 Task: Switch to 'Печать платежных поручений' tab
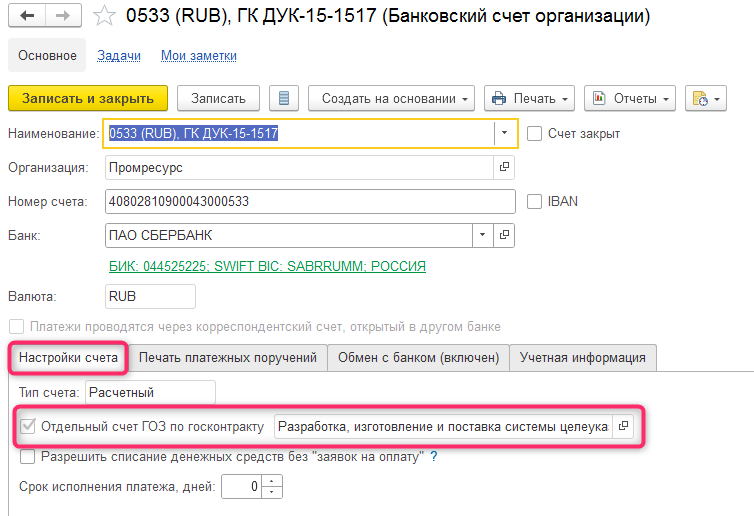(228, 357)
